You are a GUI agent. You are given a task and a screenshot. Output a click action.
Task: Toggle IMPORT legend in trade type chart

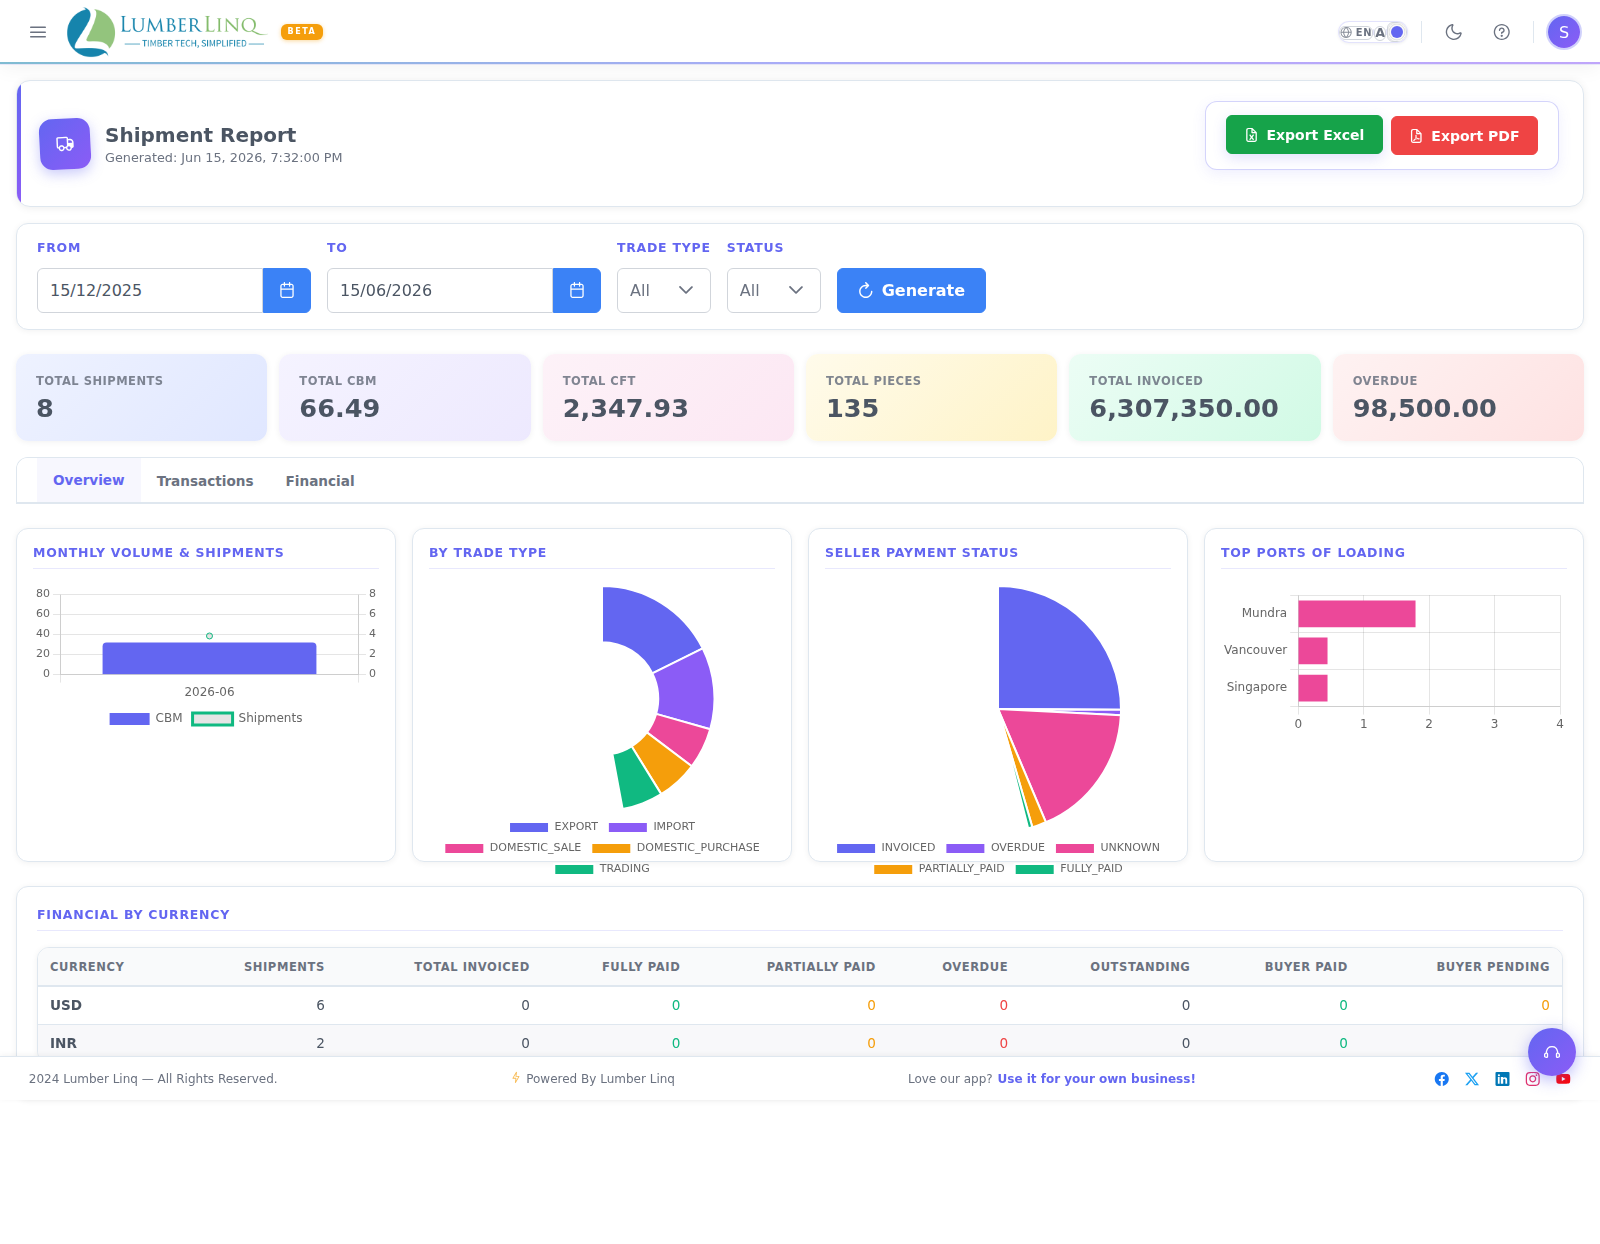tap(652, 827)
